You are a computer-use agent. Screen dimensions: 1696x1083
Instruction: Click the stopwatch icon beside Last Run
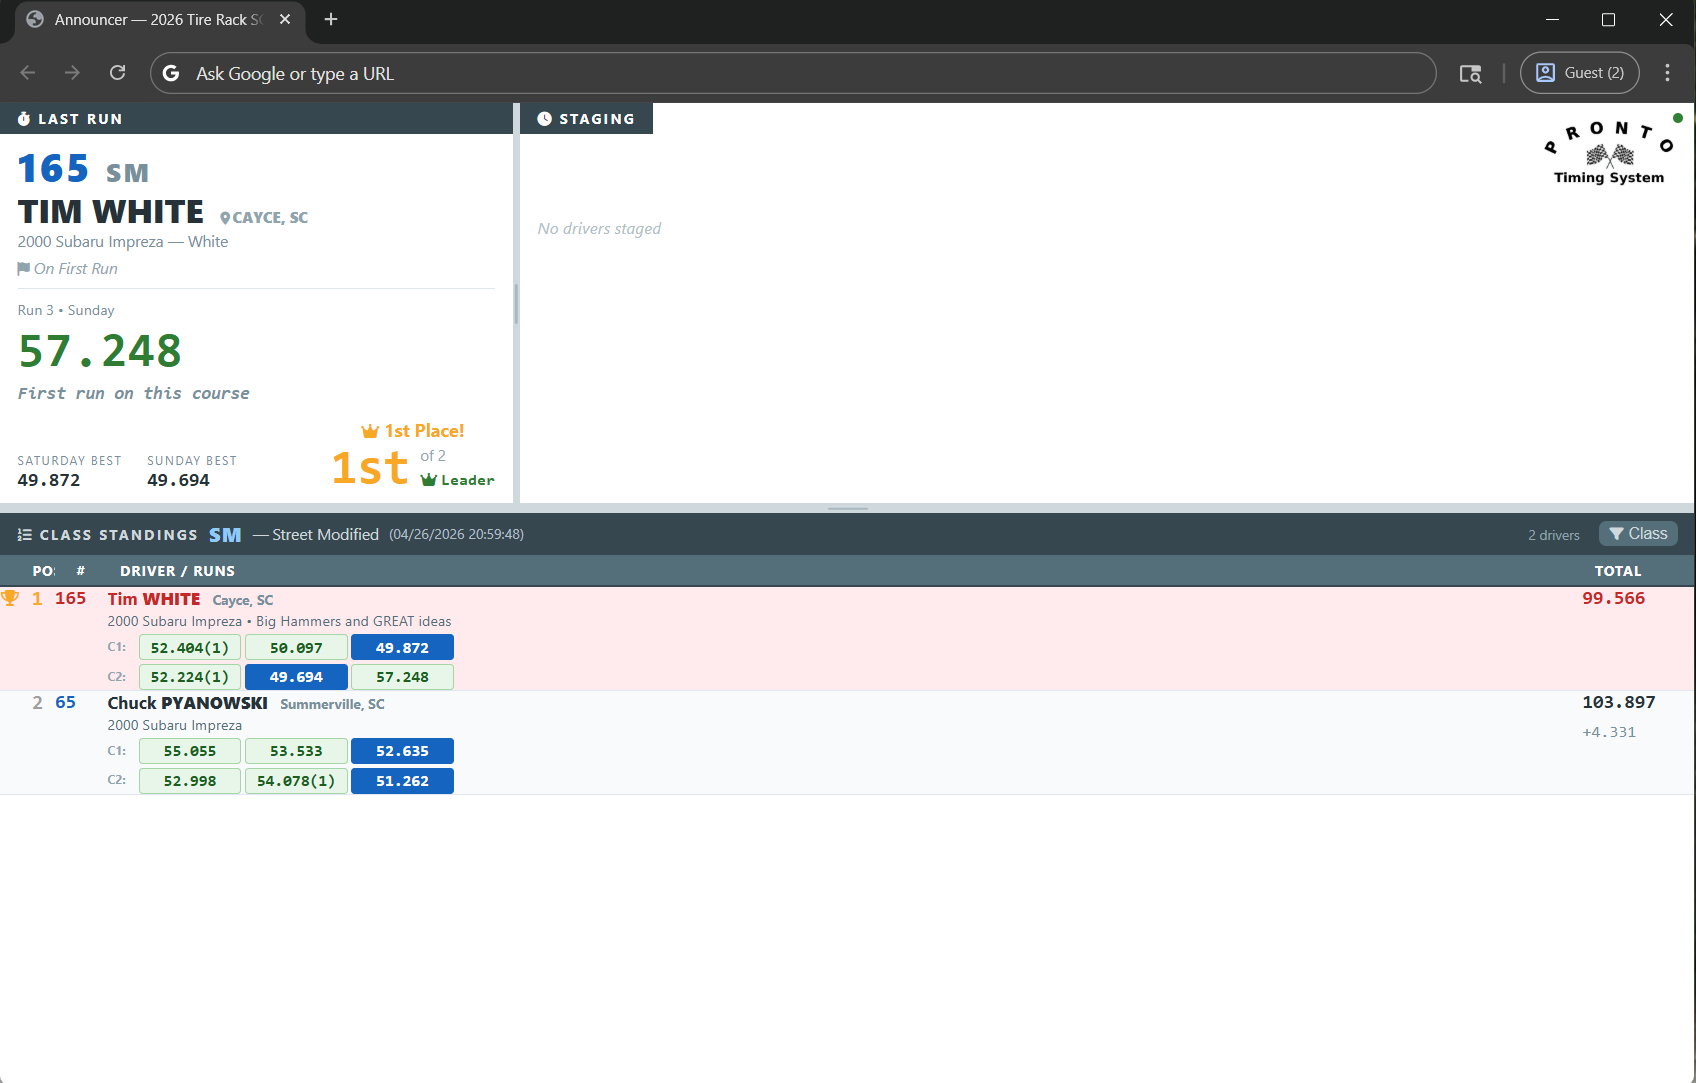coord(24,119)
